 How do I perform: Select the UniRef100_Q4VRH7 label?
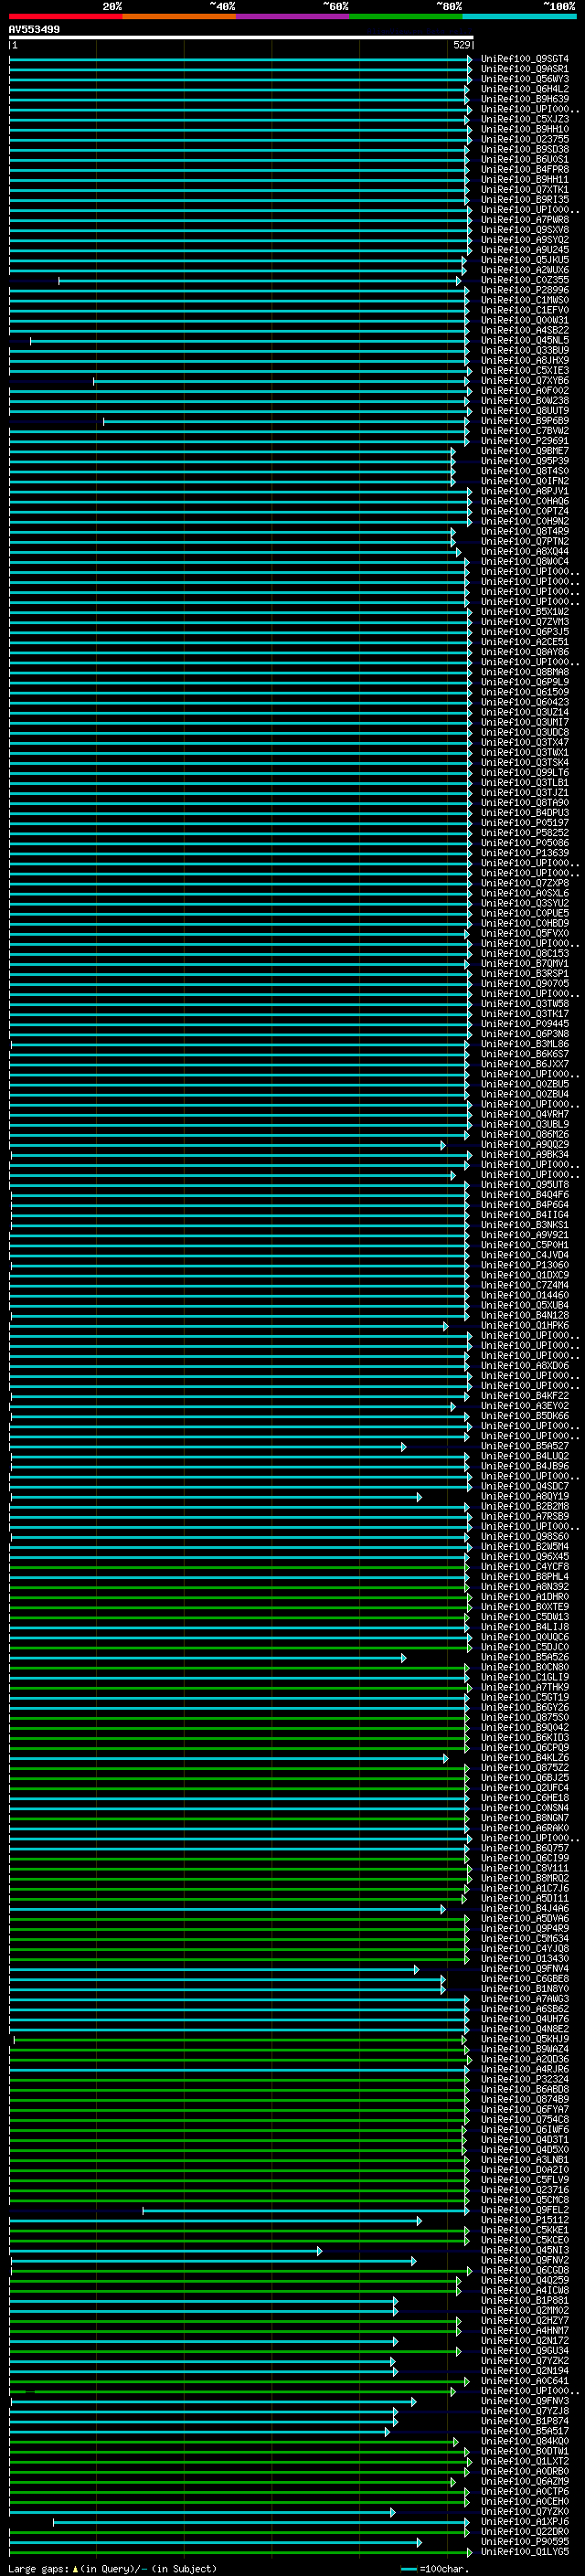(x=524, y=1114)
